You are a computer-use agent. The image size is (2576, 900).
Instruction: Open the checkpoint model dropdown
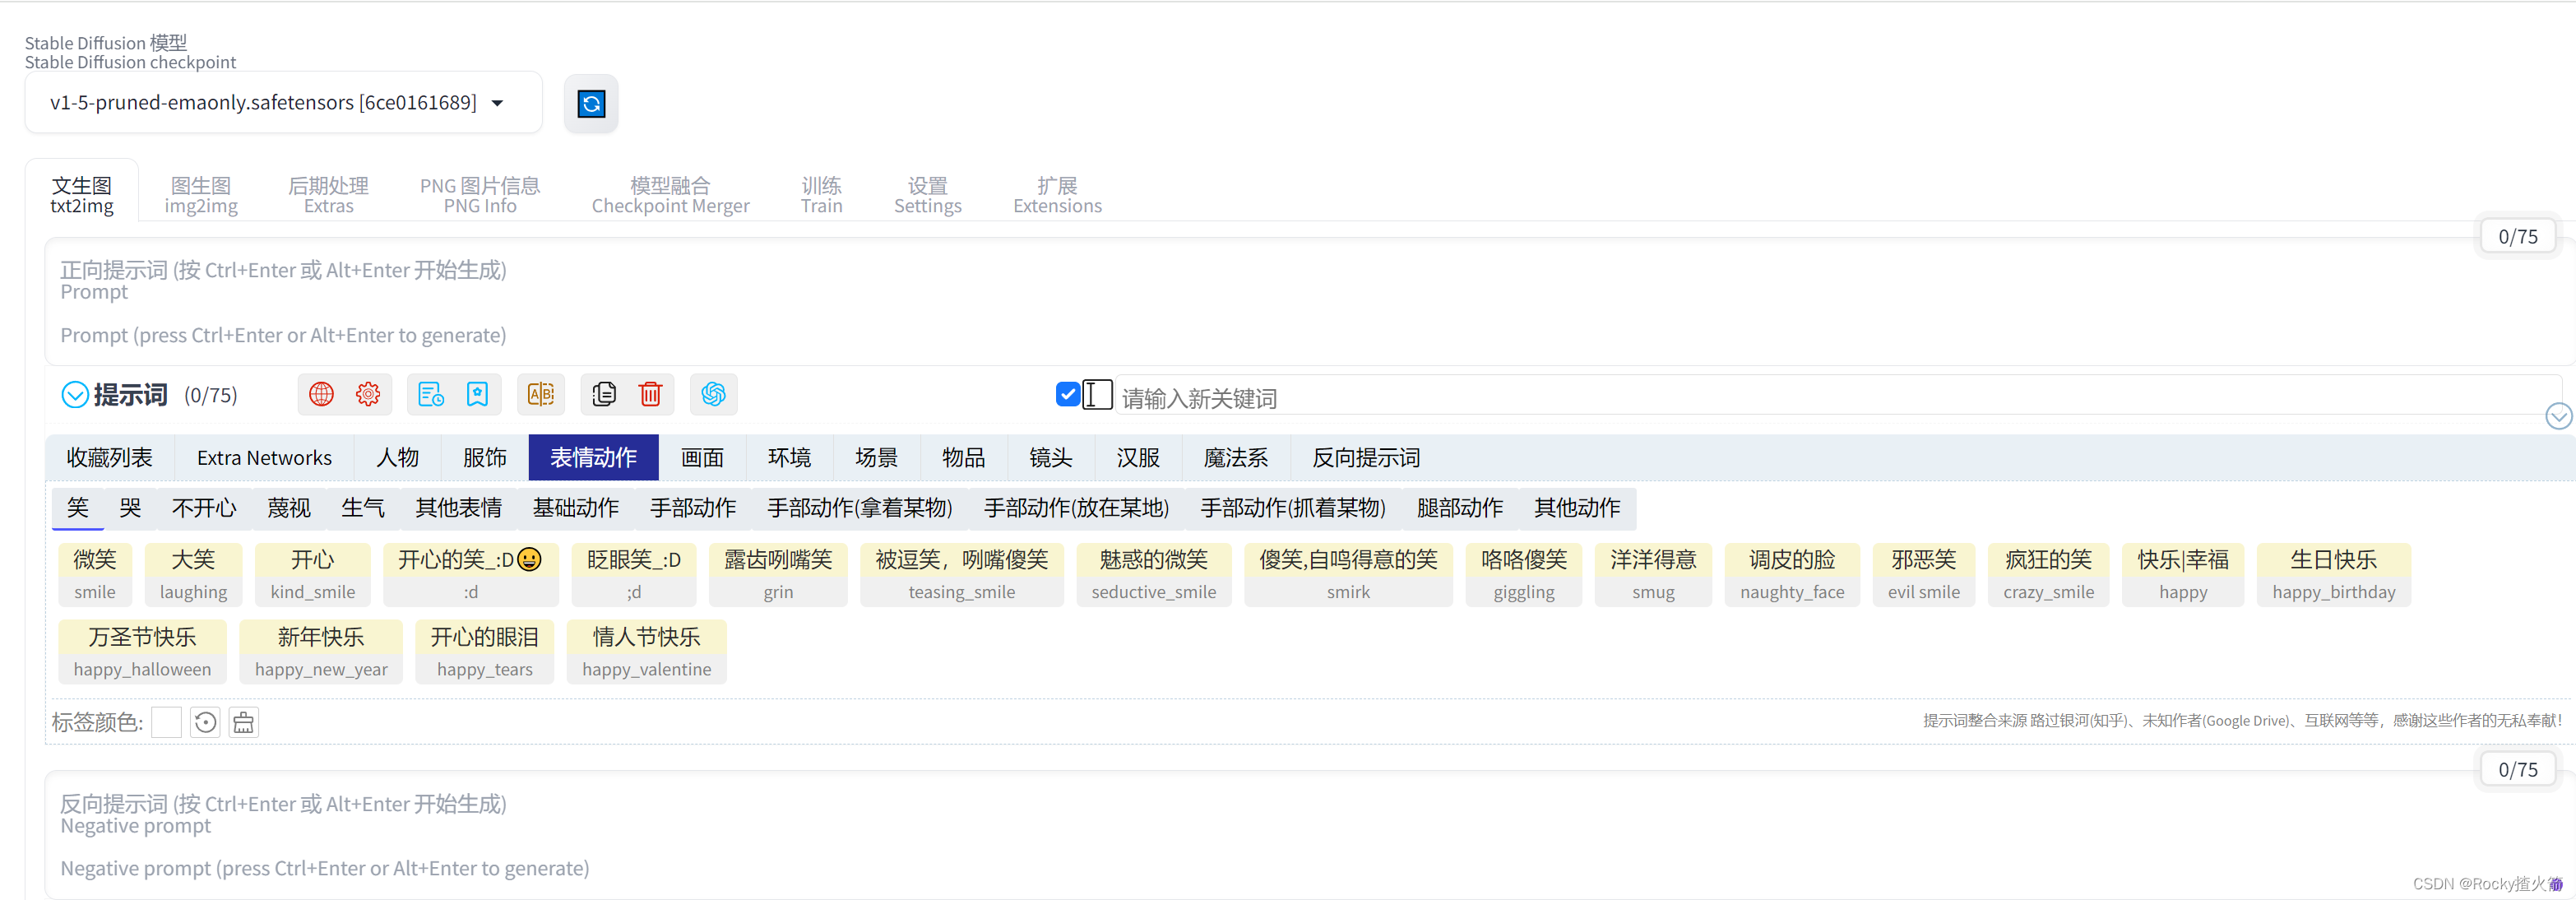tap(284, 102)
